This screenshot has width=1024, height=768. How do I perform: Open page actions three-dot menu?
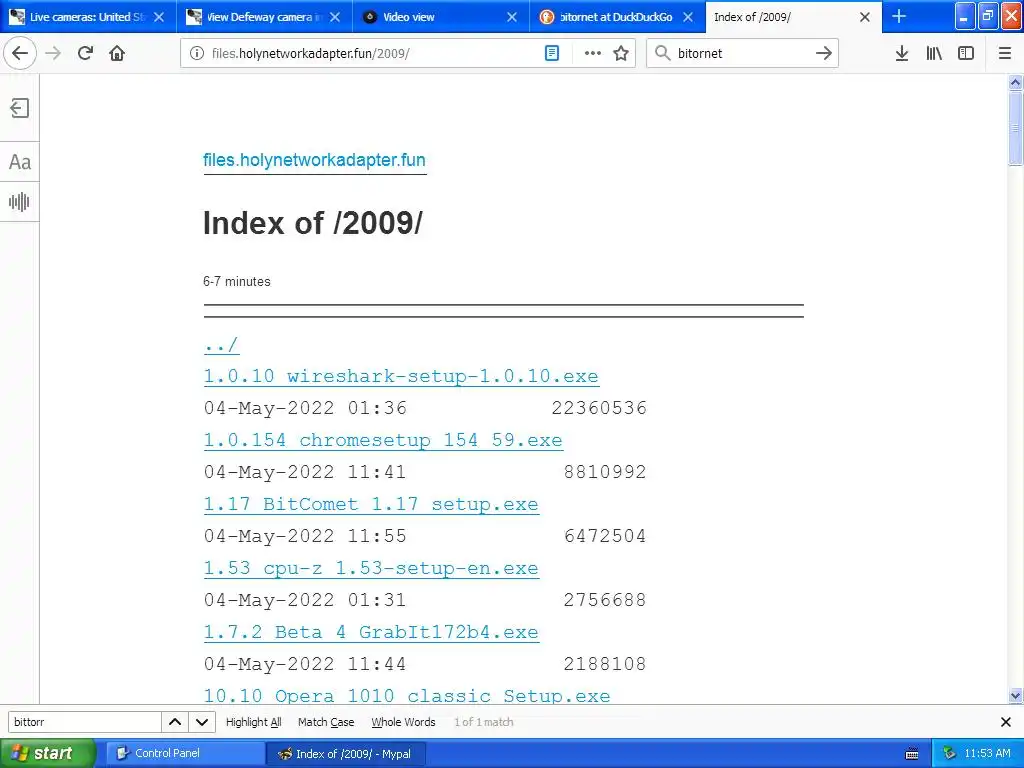pos(592,54)
